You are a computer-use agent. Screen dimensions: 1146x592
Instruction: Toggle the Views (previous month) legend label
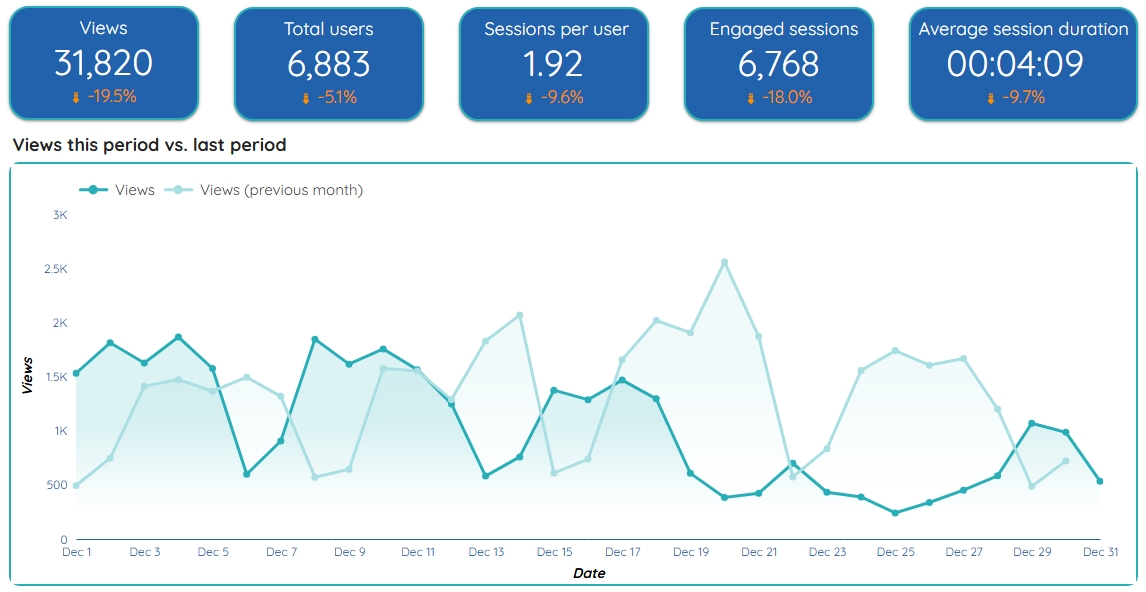281,190
